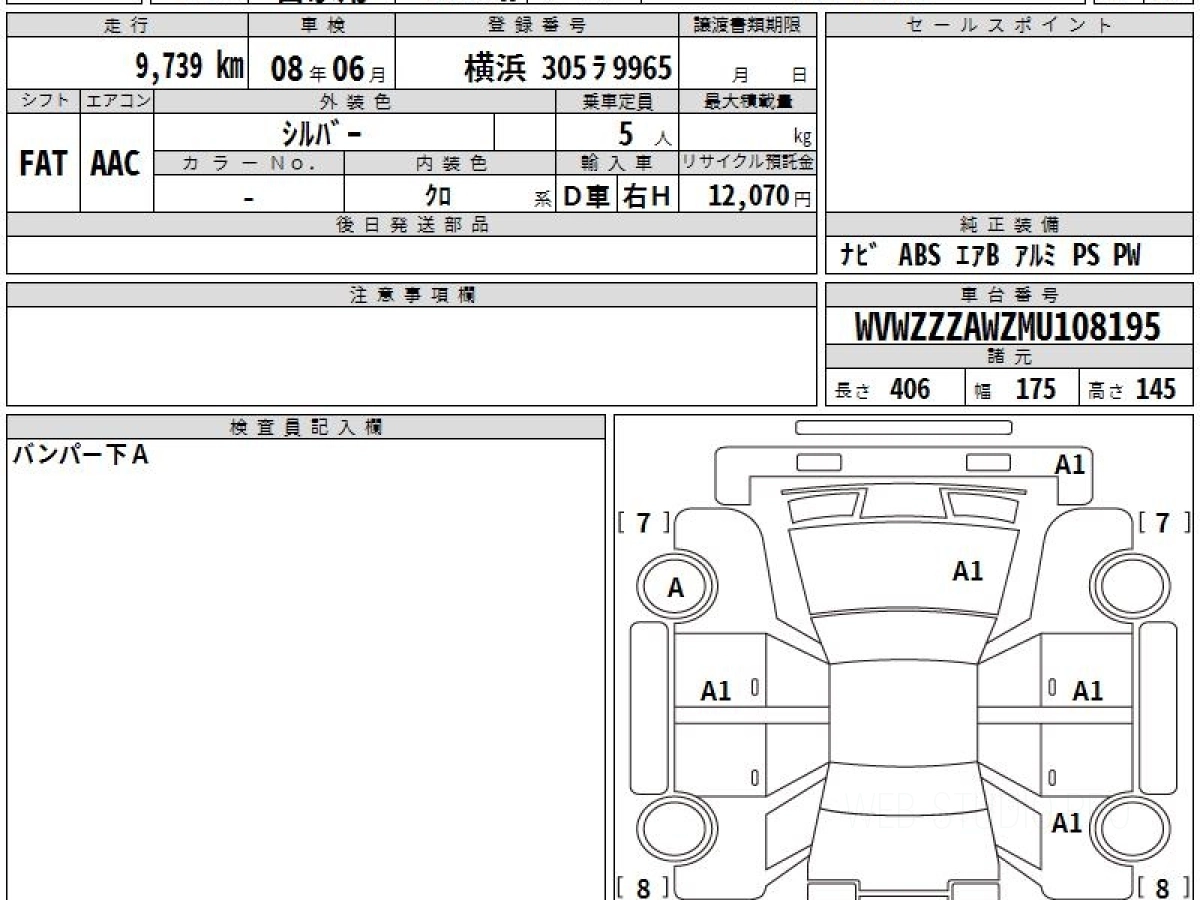Click the A1 mark on the left door

tap(715, 690)
